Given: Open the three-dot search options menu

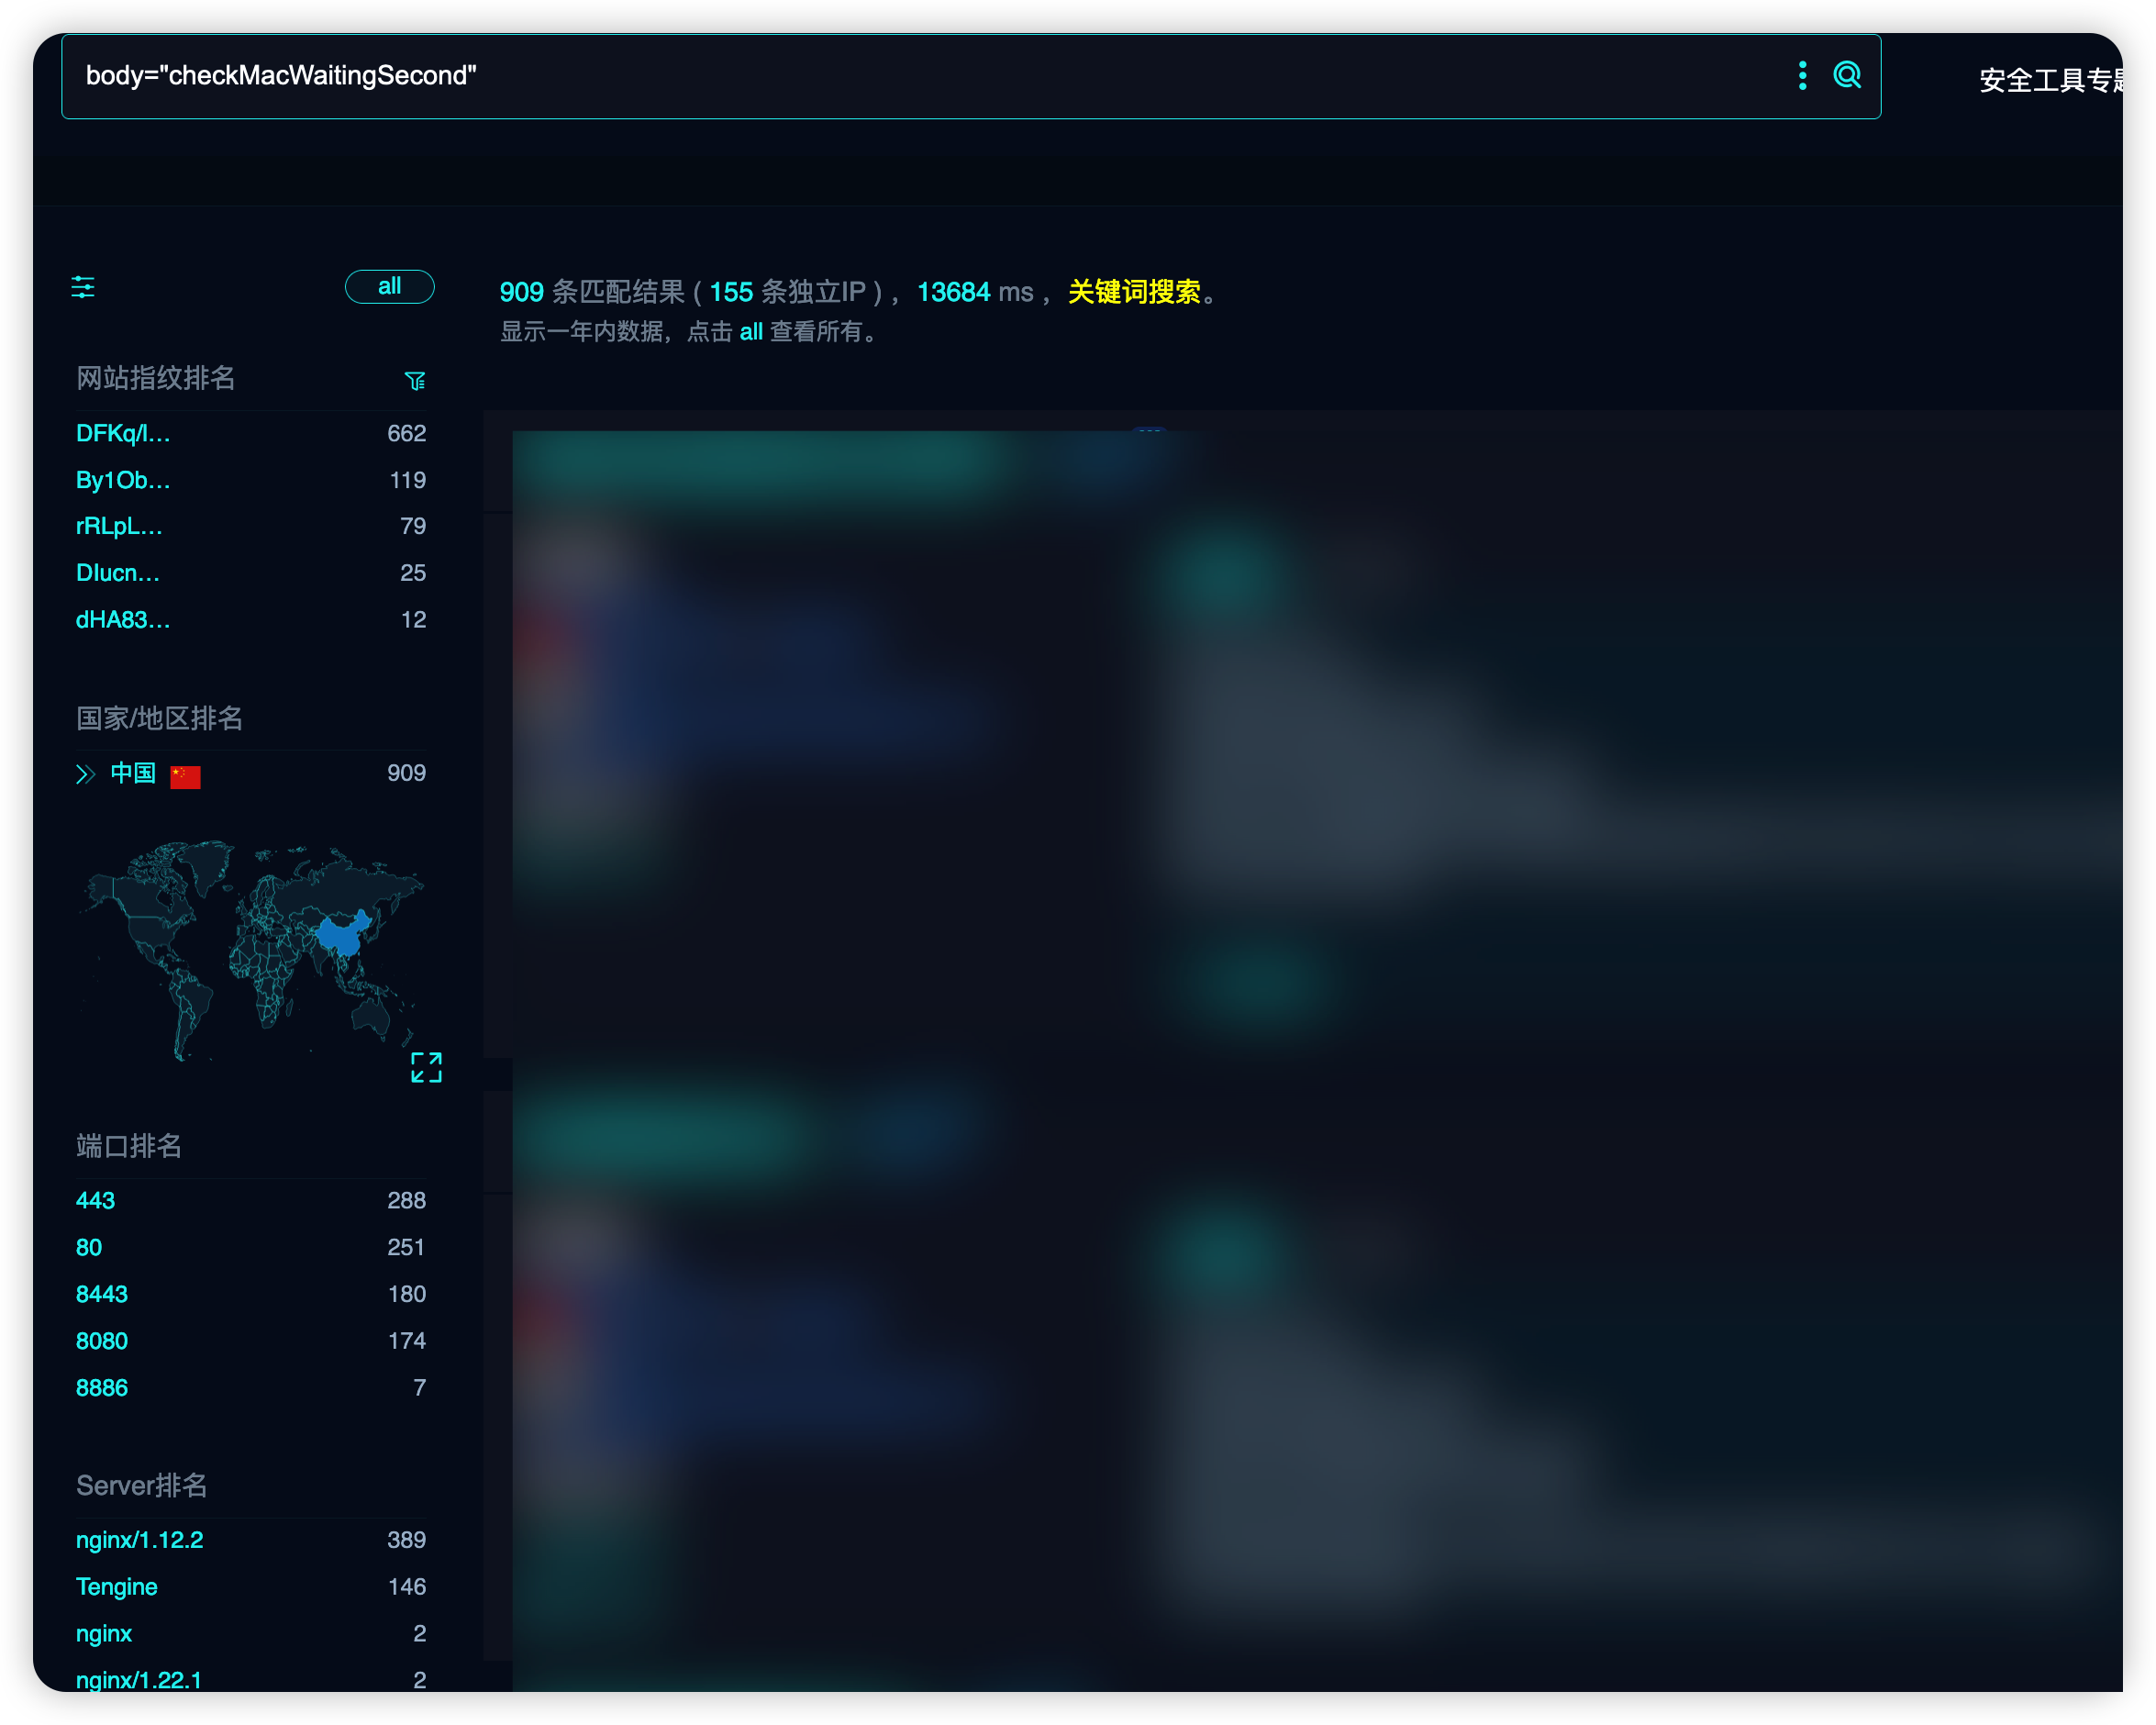Looking at the screenshot, I should point(1802,75).
